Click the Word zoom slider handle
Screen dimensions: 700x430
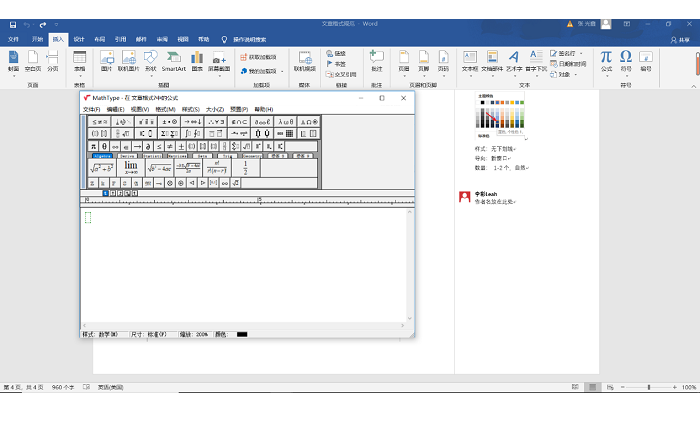tap(649, 387)
